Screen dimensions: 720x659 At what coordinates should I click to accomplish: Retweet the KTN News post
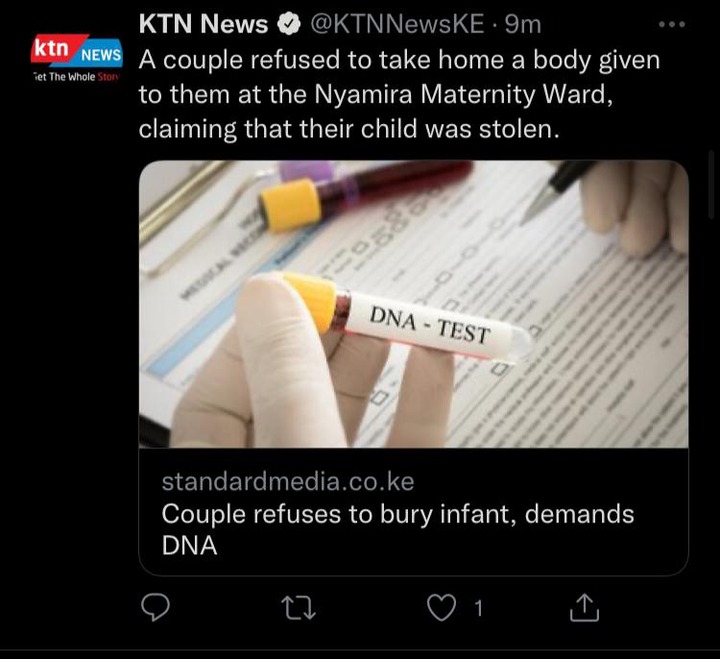pos(298,608)
